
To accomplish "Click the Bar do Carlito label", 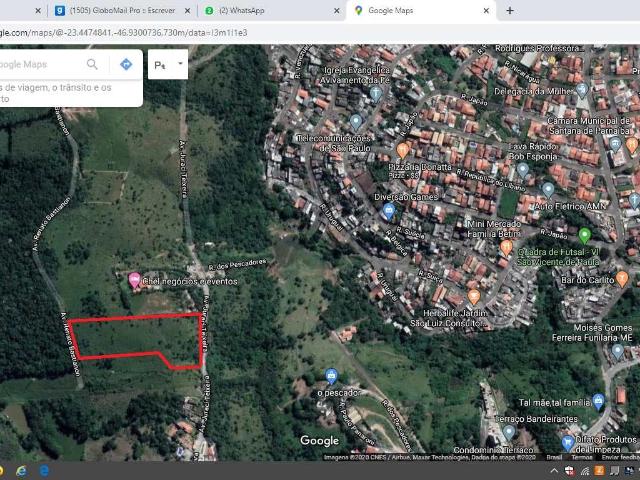I will (587, 280).
